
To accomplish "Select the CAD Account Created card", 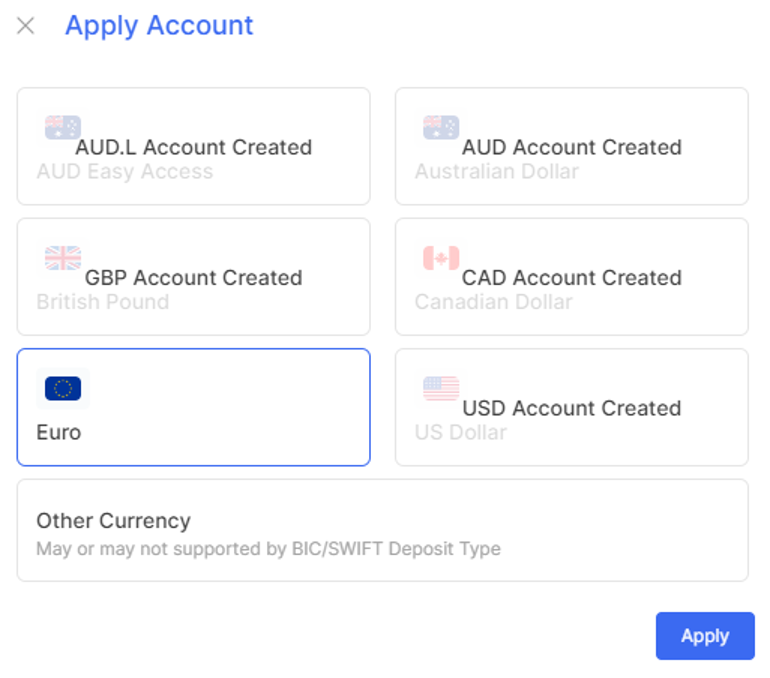I will click(x=572, y=277).
